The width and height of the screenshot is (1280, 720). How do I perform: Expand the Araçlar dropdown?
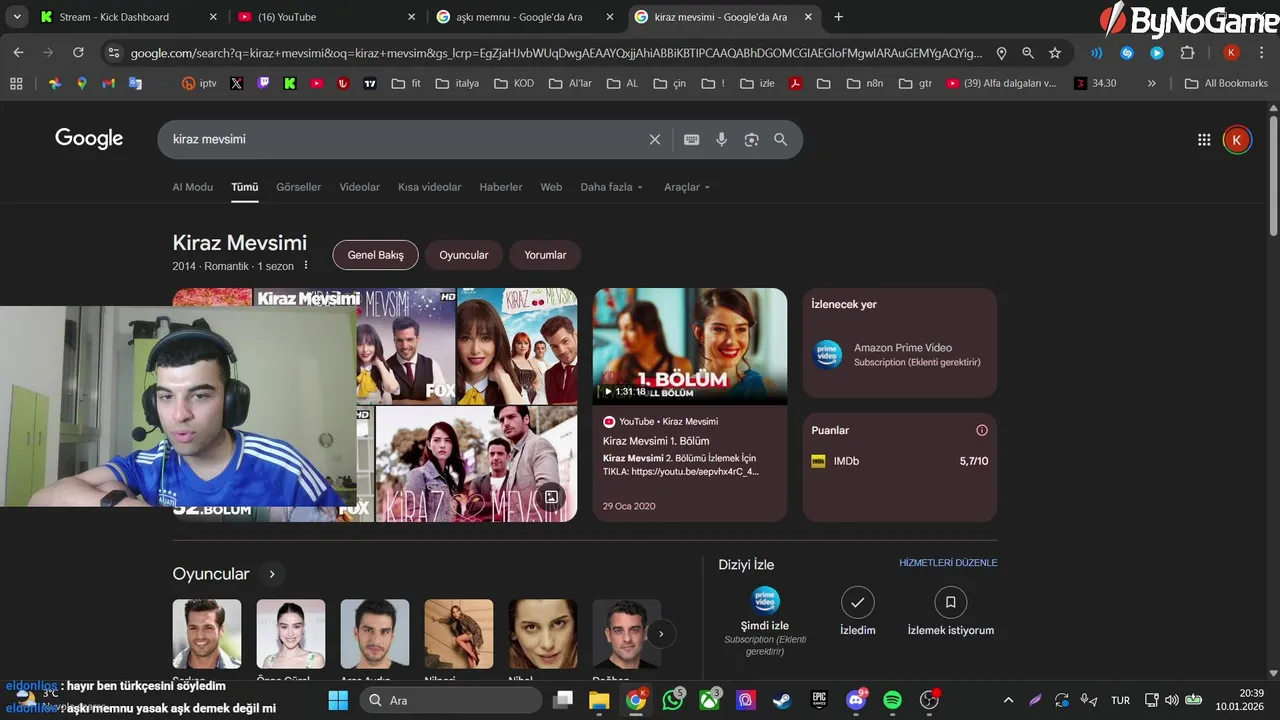tap(687, 187)
